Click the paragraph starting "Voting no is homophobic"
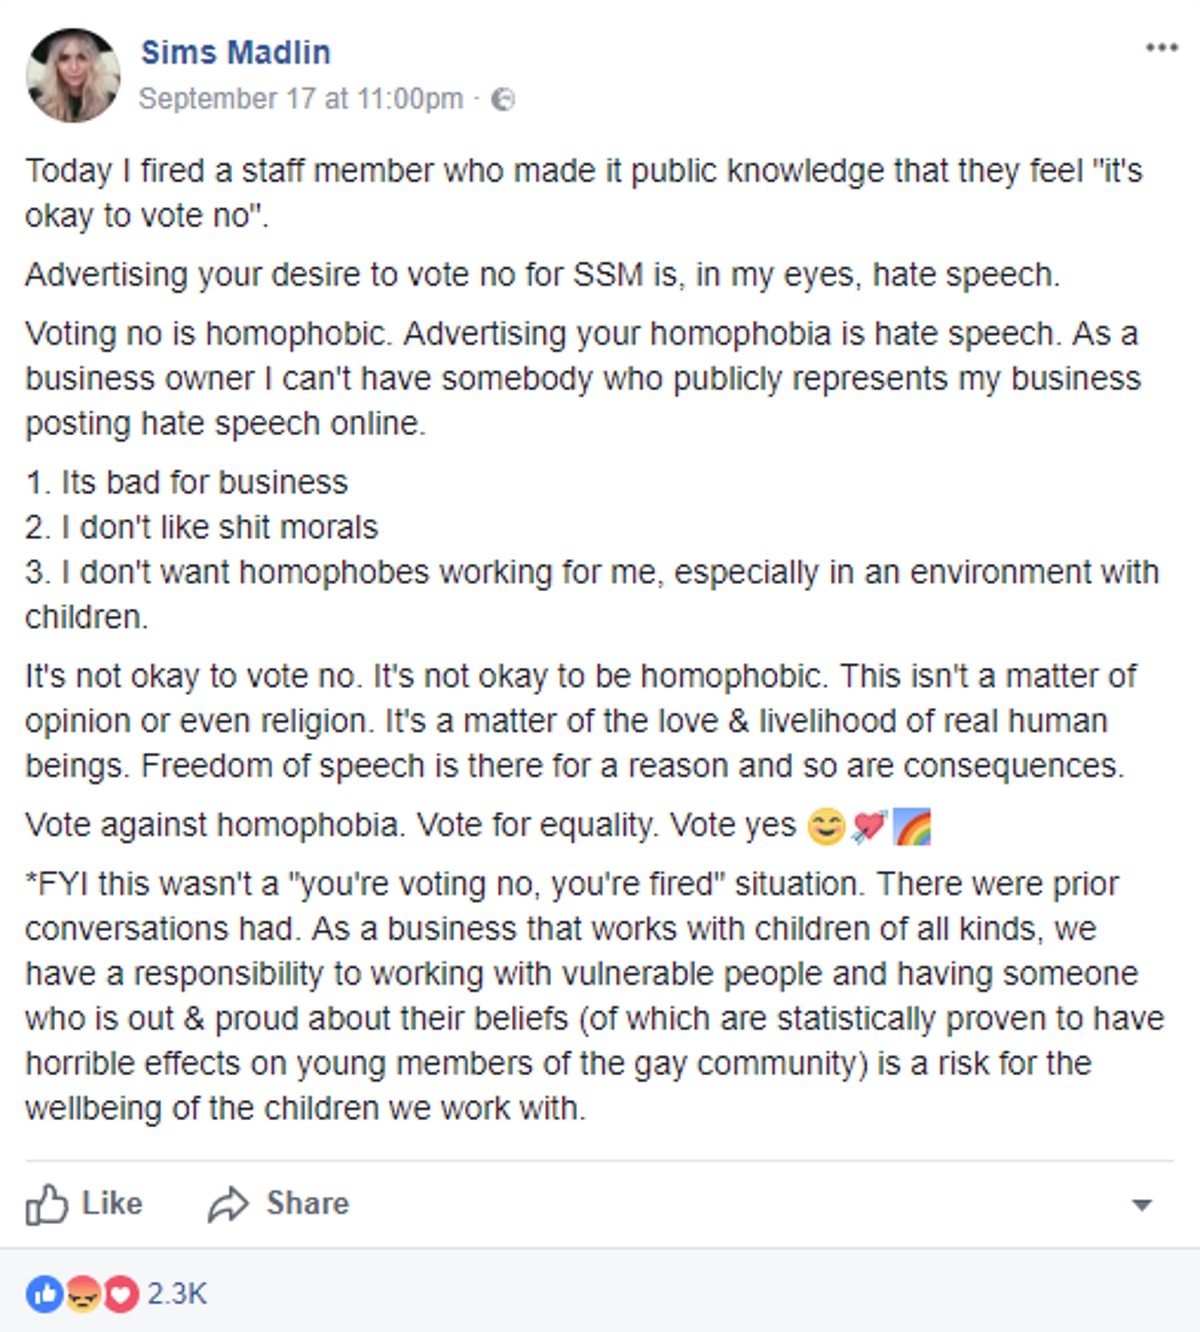1200x1332 pixels. tap(583, 378)
